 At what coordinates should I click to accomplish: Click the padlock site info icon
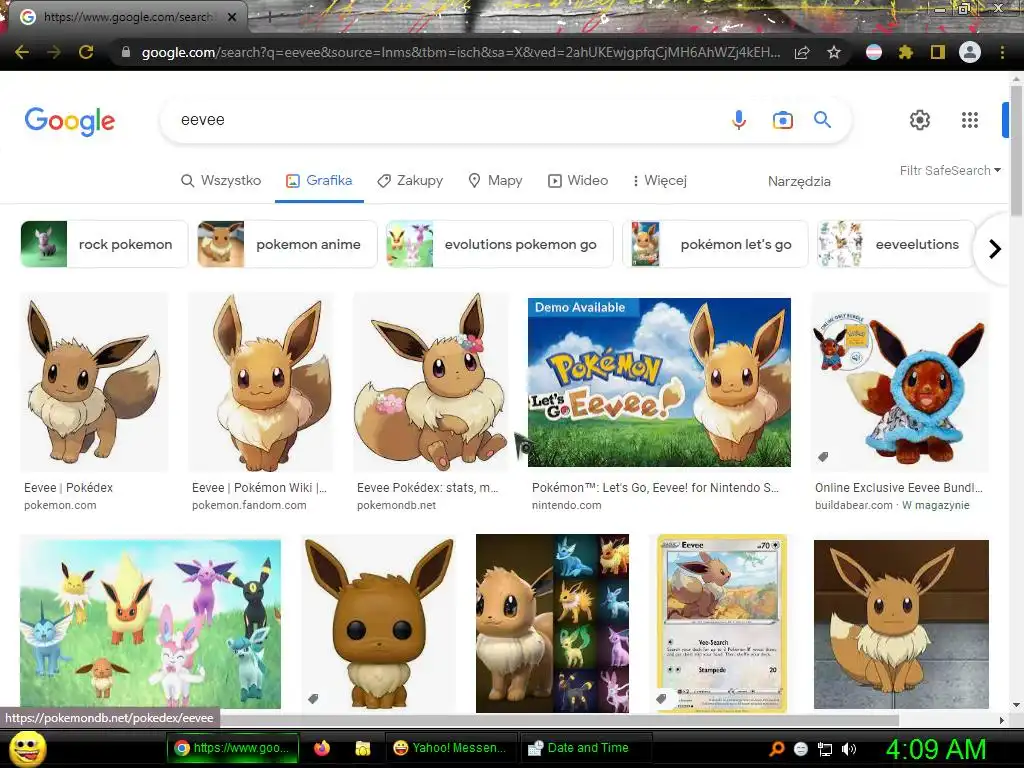(x=126, y=52)
